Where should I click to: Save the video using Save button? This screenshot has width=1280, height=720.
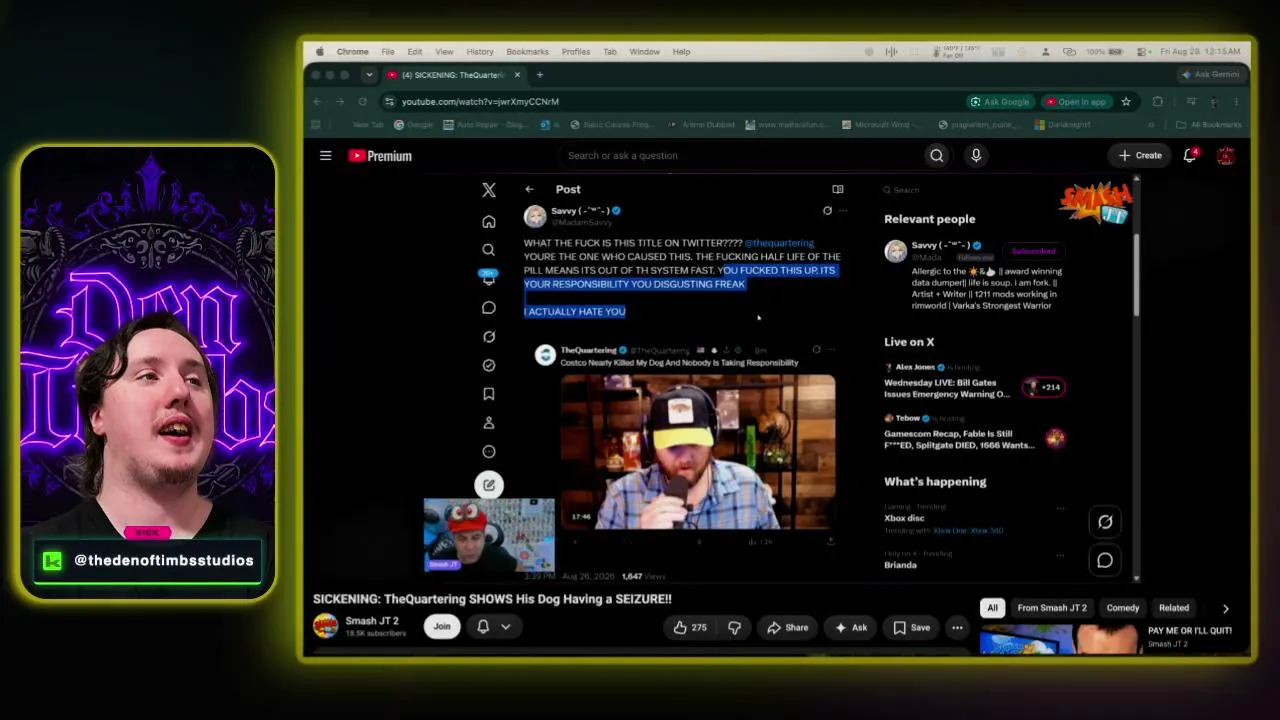(x=911, y=627)
